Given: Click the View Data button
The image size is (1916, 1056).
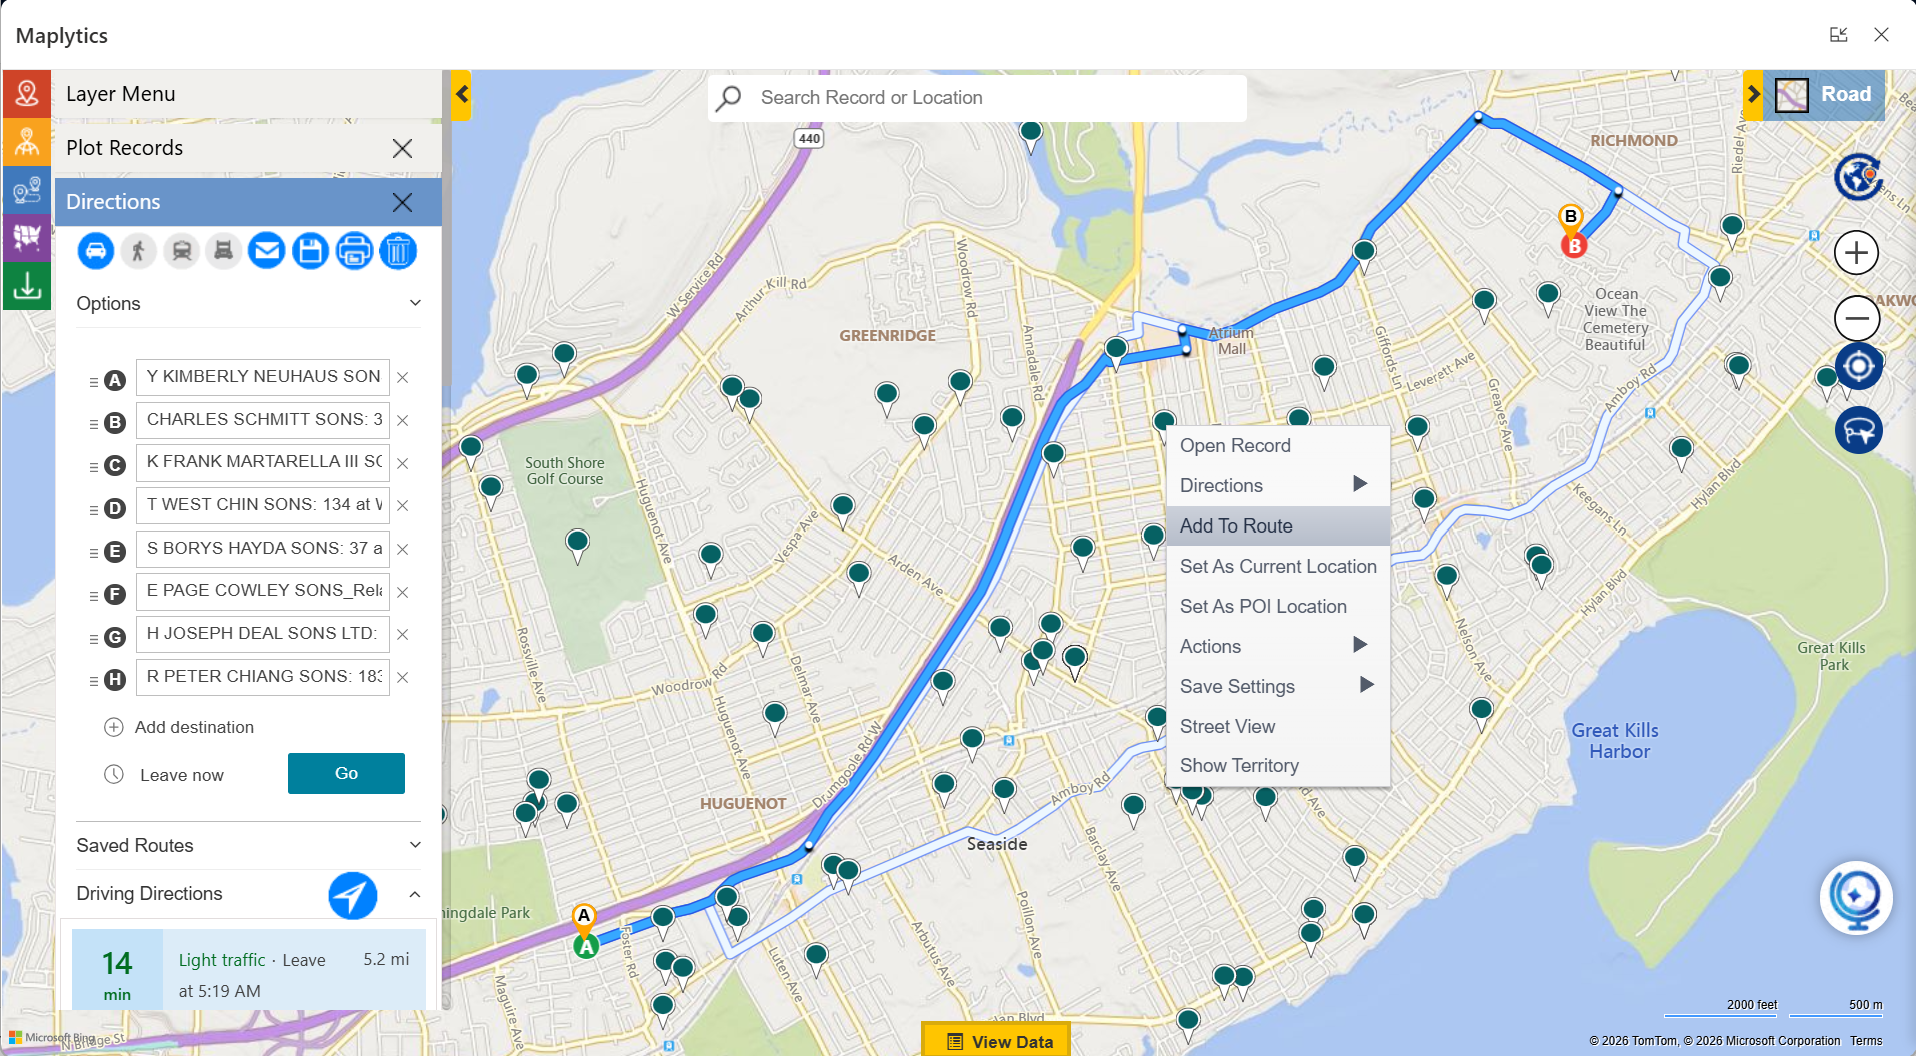Looking at the screenshot, I should tap(996, 1040).
